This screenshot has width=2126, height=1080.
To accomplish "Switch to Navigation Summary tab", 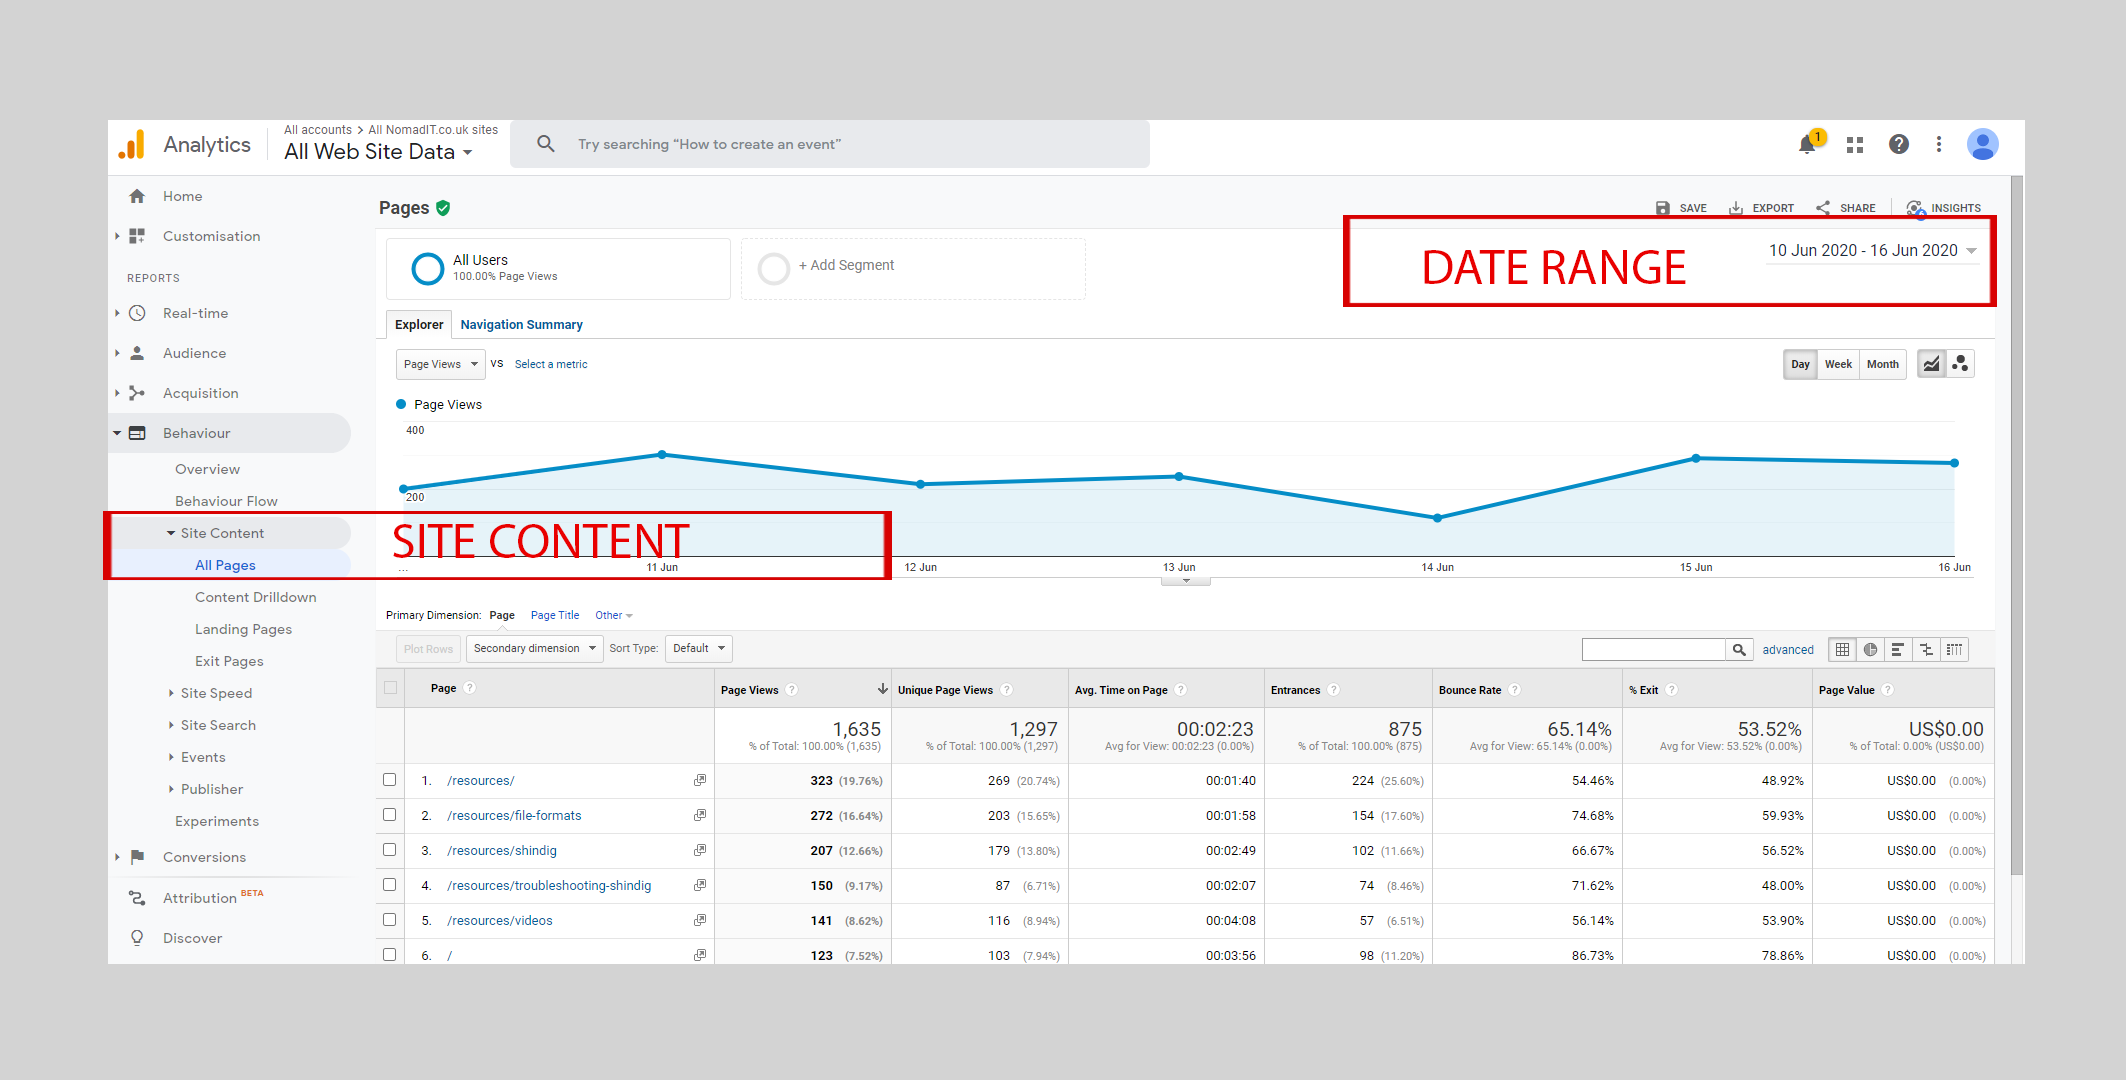I will pyautogui.click(x=521, y=325).
